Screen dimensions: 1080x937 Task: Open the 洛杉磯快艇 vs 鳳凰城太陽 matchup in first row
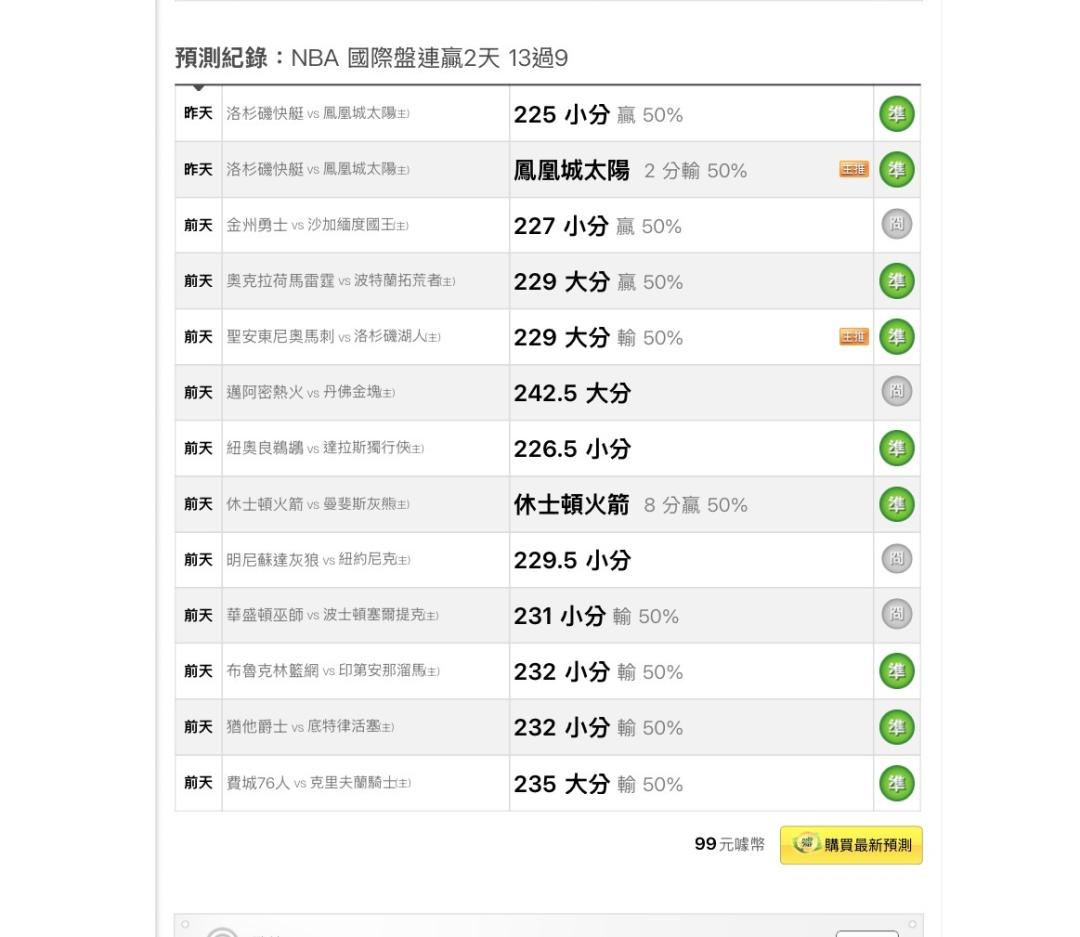tap(318, 114)
